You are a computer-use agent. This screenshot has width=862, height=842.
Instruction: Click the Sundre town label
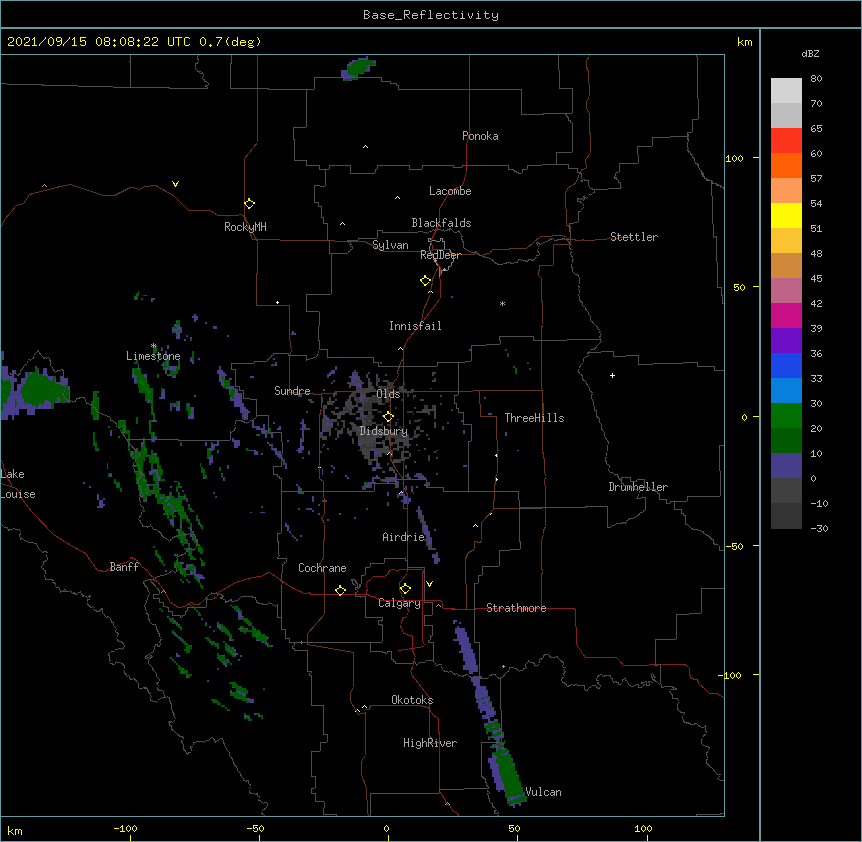point(292,391)
